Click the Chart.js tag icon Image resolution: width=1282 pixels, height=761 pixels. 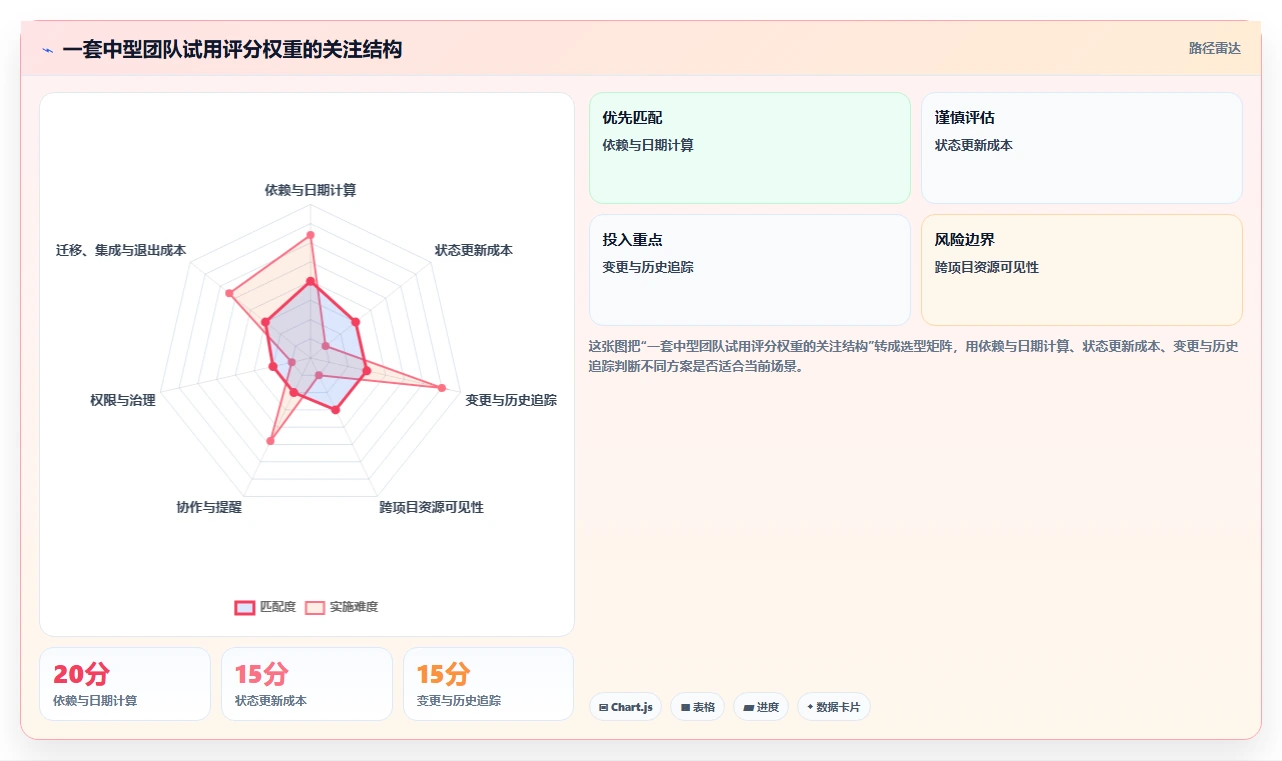tap(603, 707)
